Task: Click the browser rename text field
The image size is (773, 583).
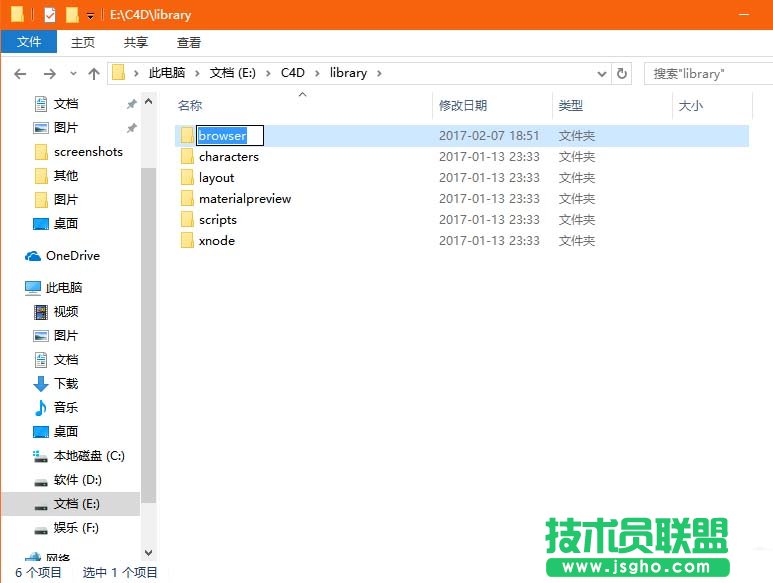Action: coord(230,136)
